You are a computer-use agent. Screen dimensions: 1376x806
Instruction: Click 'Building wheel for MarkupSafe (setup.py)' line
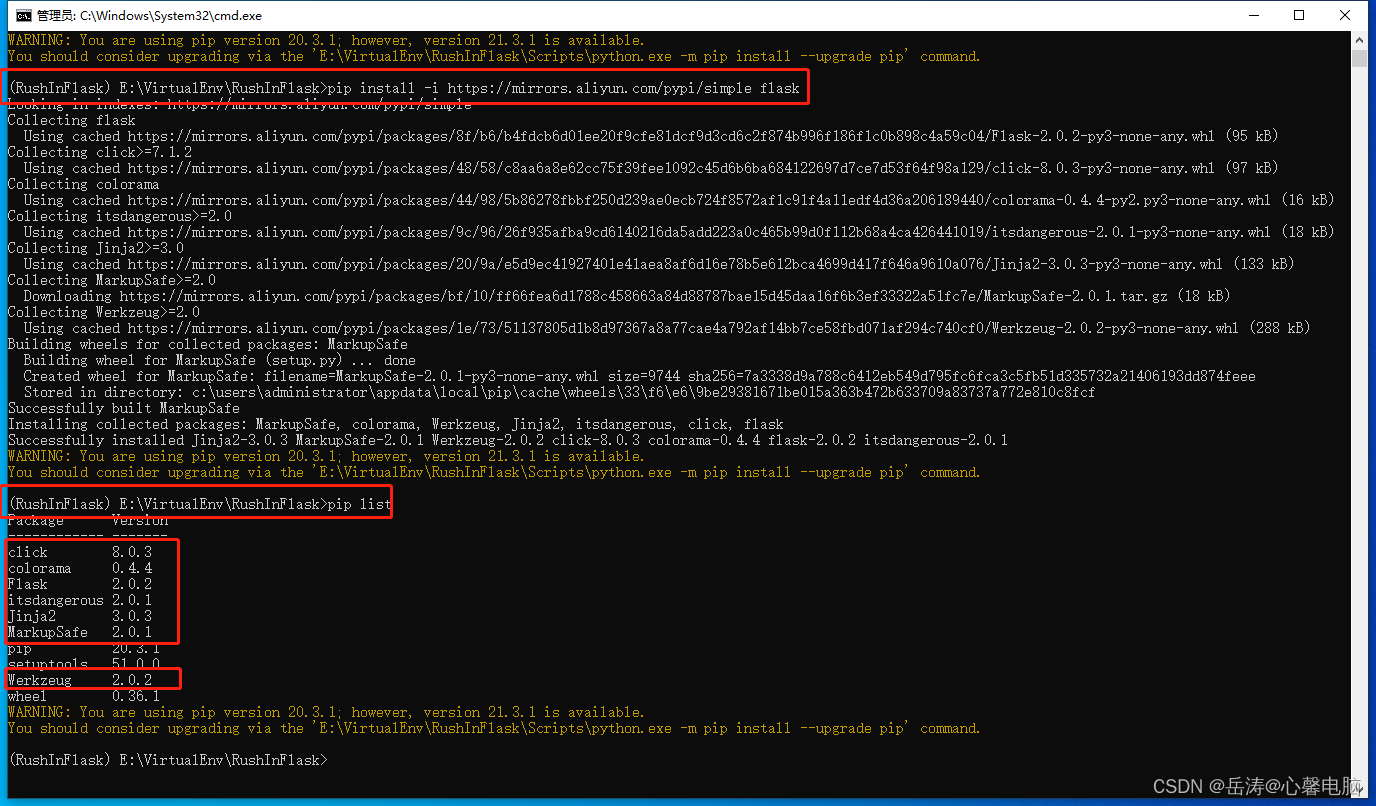pos(220,360)
